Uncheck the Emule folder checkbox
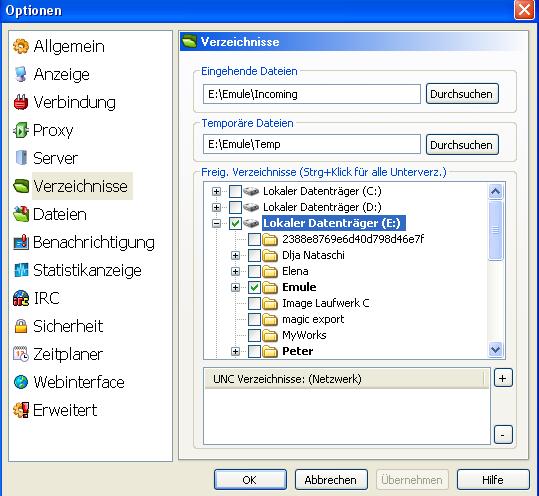This screenshot has width=539, height=496. click(x=254, y=287)
